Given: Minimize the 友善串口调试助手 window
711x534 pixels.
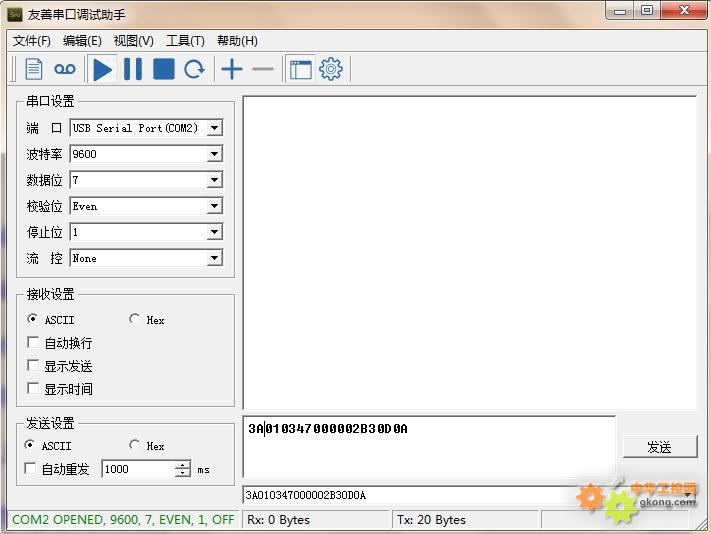Looking at the screenshot, I should click(620, 11).
